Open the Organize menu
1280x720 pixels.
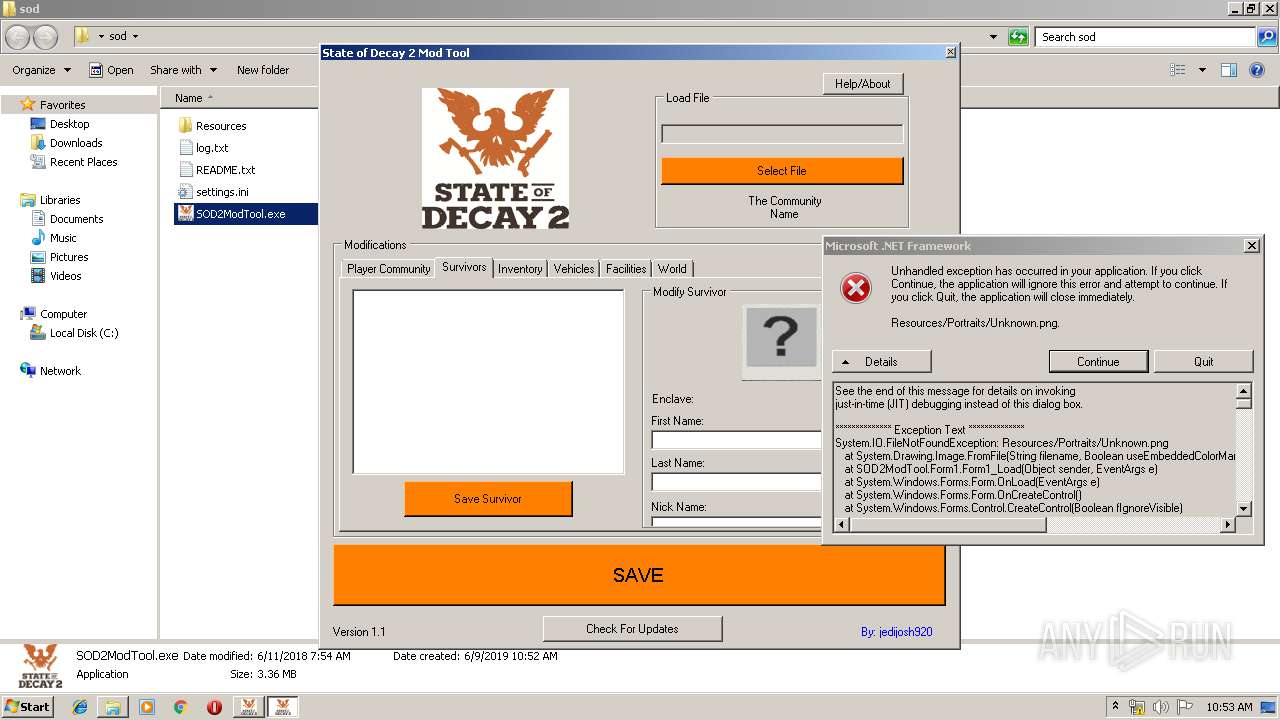click(x=41, y=70)
